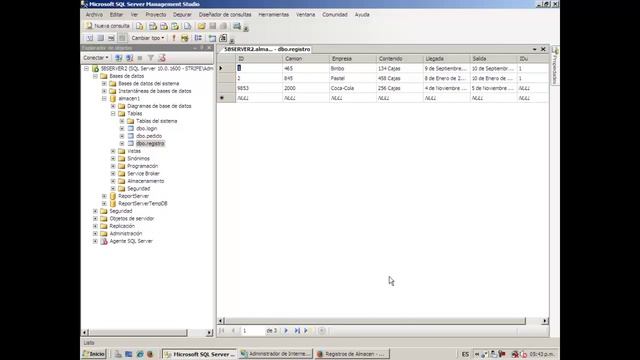Image resolution: width=640 pixels, height=360 pixels.
Task: Click the ES language indicator in tray
Action: pyautogui.click(x=465, y=354)
